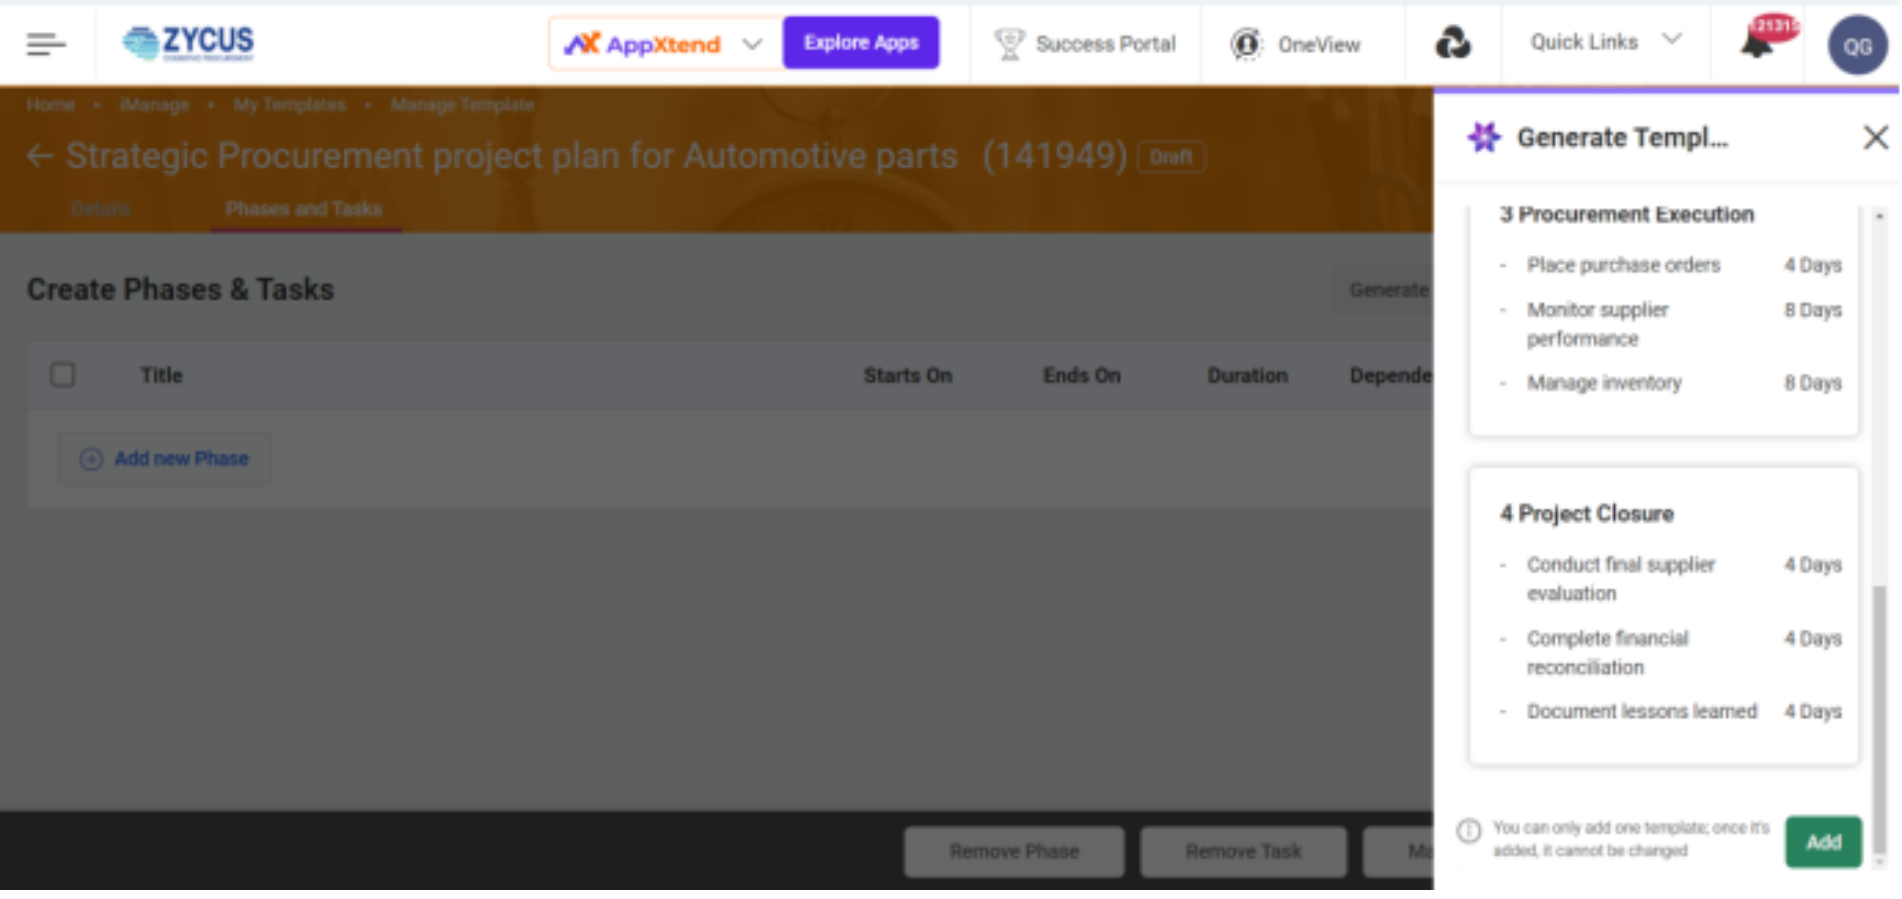1902x899 pixels.
Task: Switch to the Phases and Tasks tab
Action: click(x=304, y=209)
